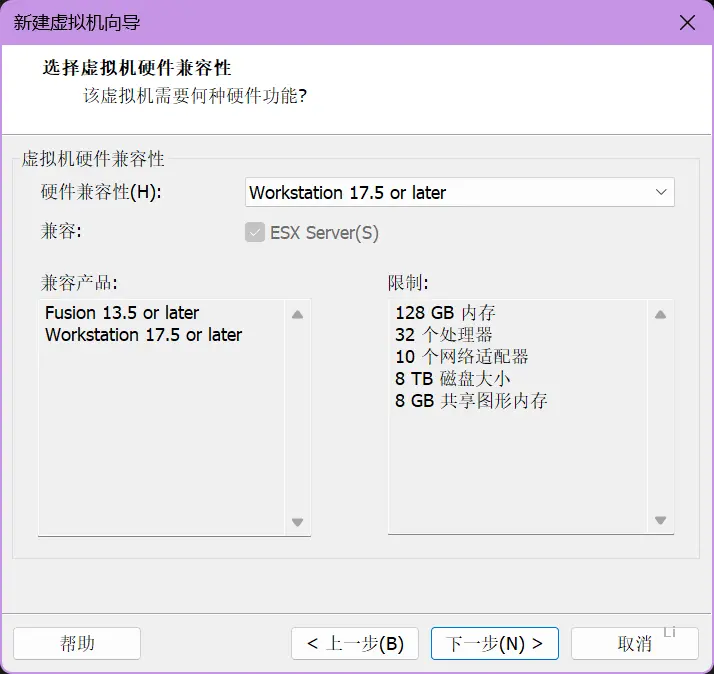This screenshot has width=714, height=674.
Task: Click the 硬件兼容性(H): label
Action: tap(101, 192)
